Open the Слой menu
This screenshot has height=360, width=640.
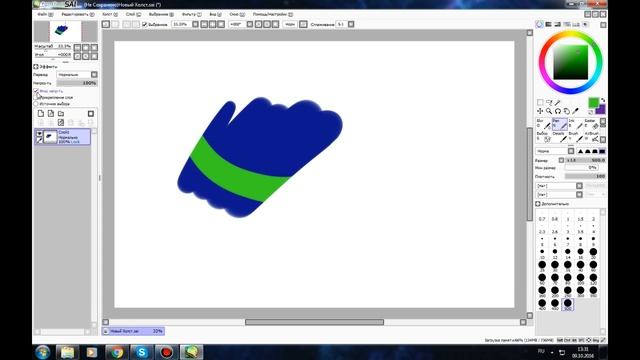133,14
